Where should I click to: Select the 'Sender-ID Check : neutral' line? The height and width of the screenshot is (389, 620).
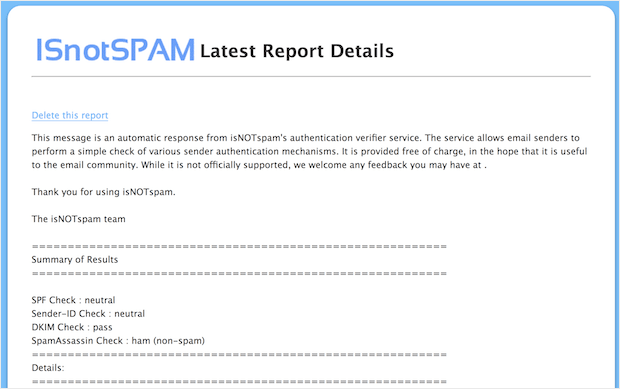tap(88, 313)
